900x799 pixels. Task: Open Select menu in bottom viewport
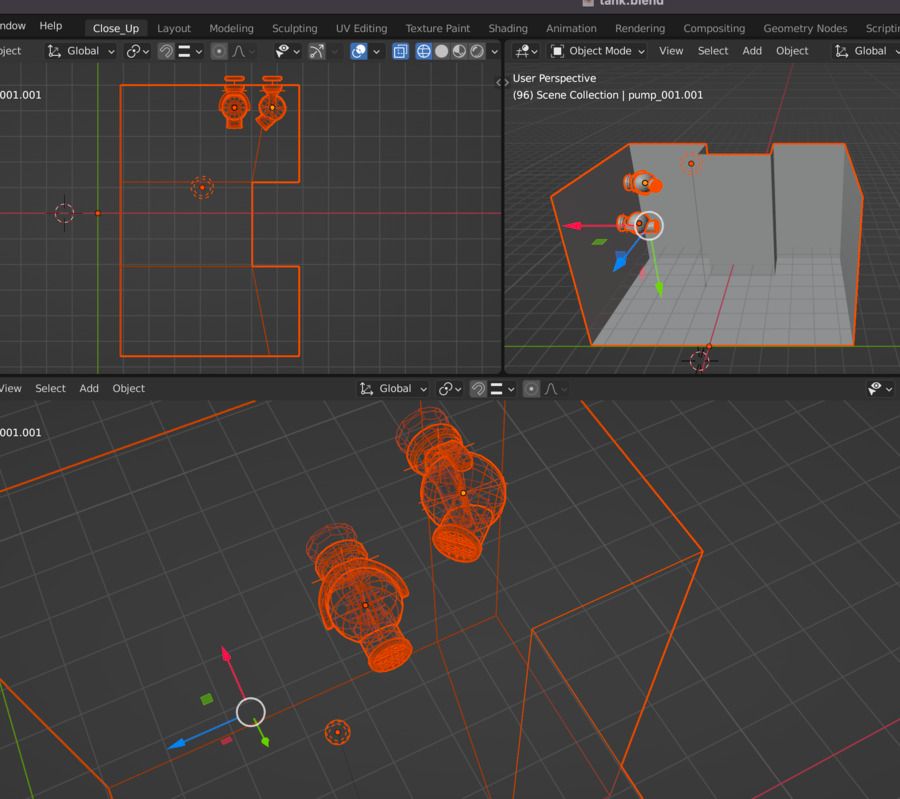click(x=51, y=389)
